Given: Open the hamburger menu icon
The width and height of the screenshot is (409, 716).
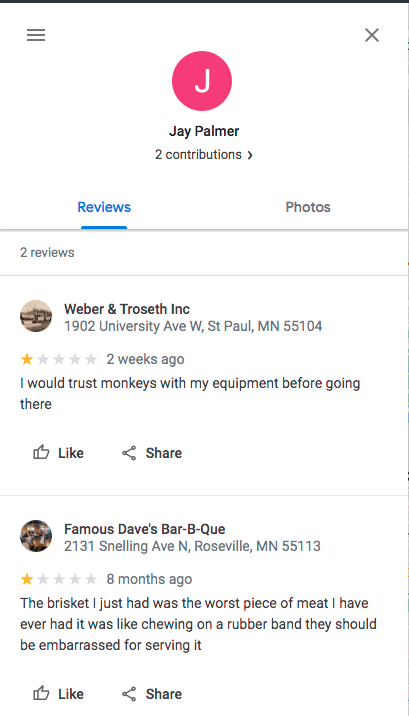Looking at the screenshot, I should point(36,35).
